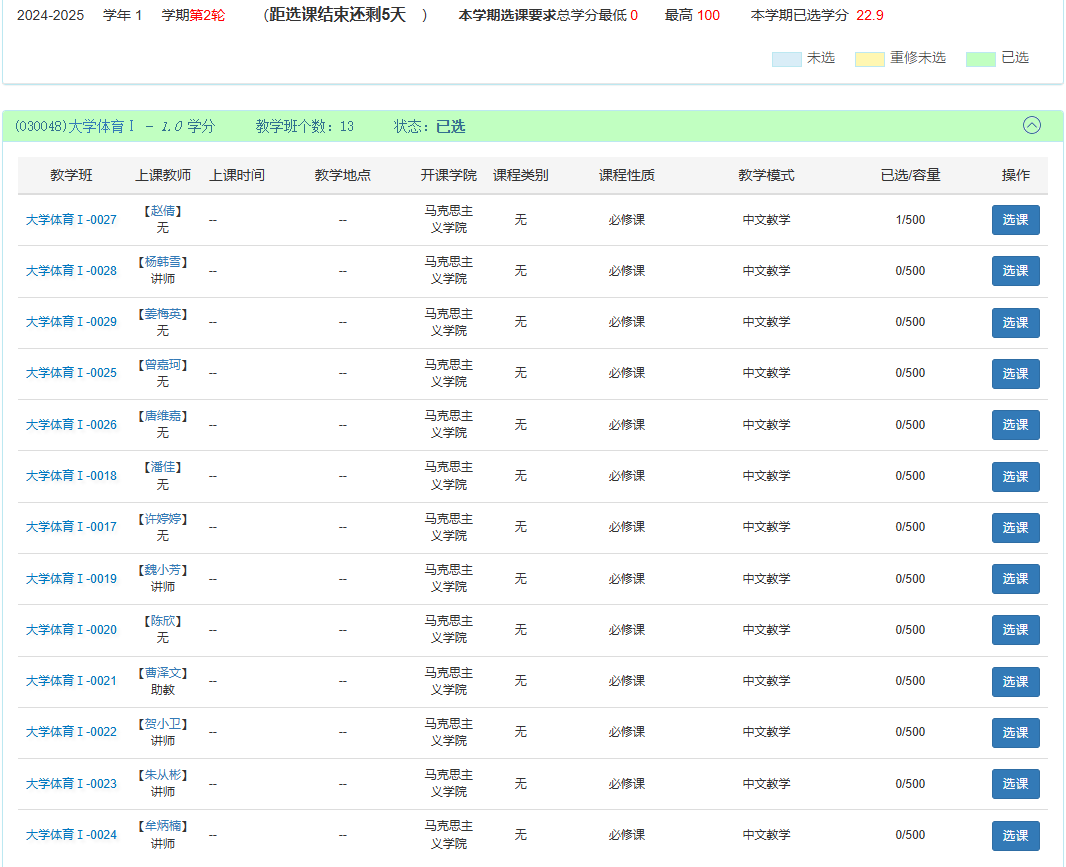Image resolution: width=1066 pixels, height=867 pixels.
Task: Open teacher link 杨韩雪
Action: coord(162,262)
